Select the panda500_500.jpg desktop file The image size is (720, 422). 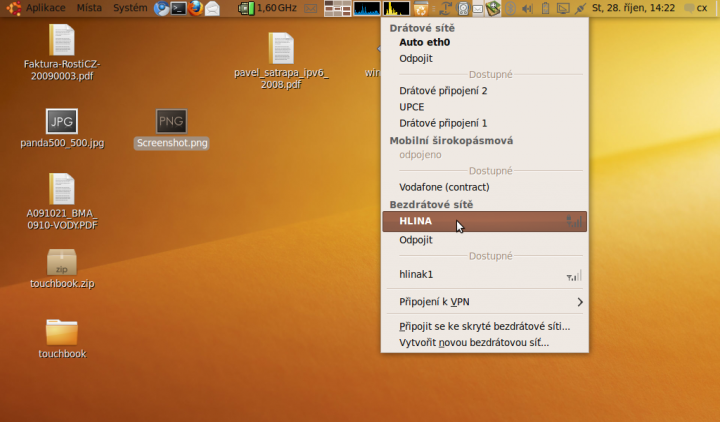coord(62,129)
